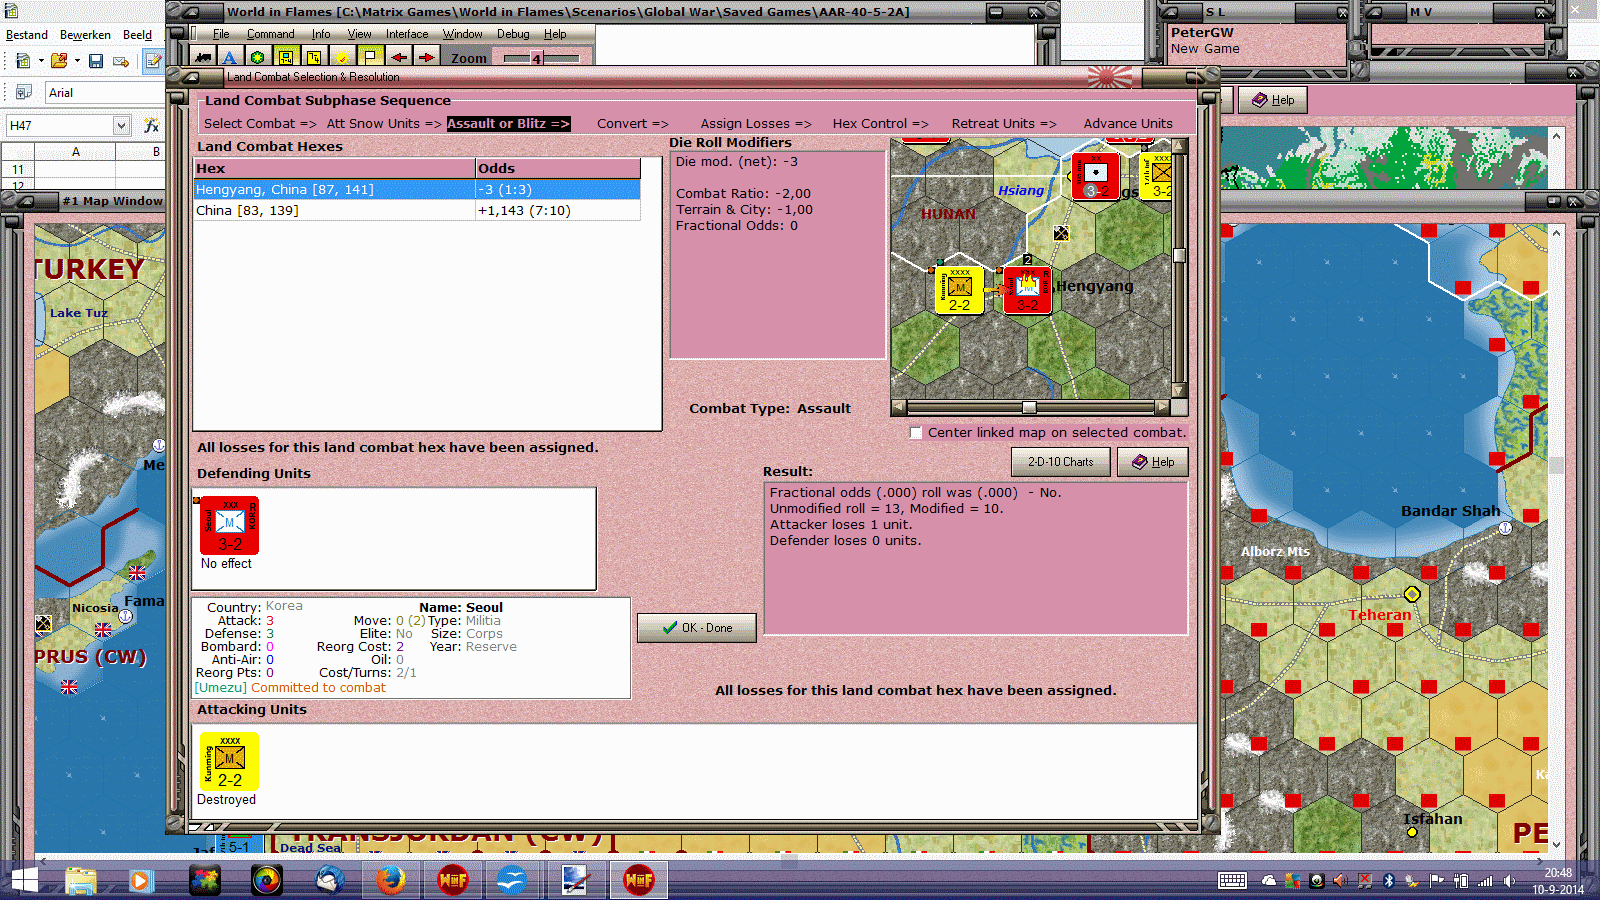This screenshot has height=900, width=1600.
Task: Click the edit file icon in spreadsheet toolbar
Action: [x=153, y=61]
